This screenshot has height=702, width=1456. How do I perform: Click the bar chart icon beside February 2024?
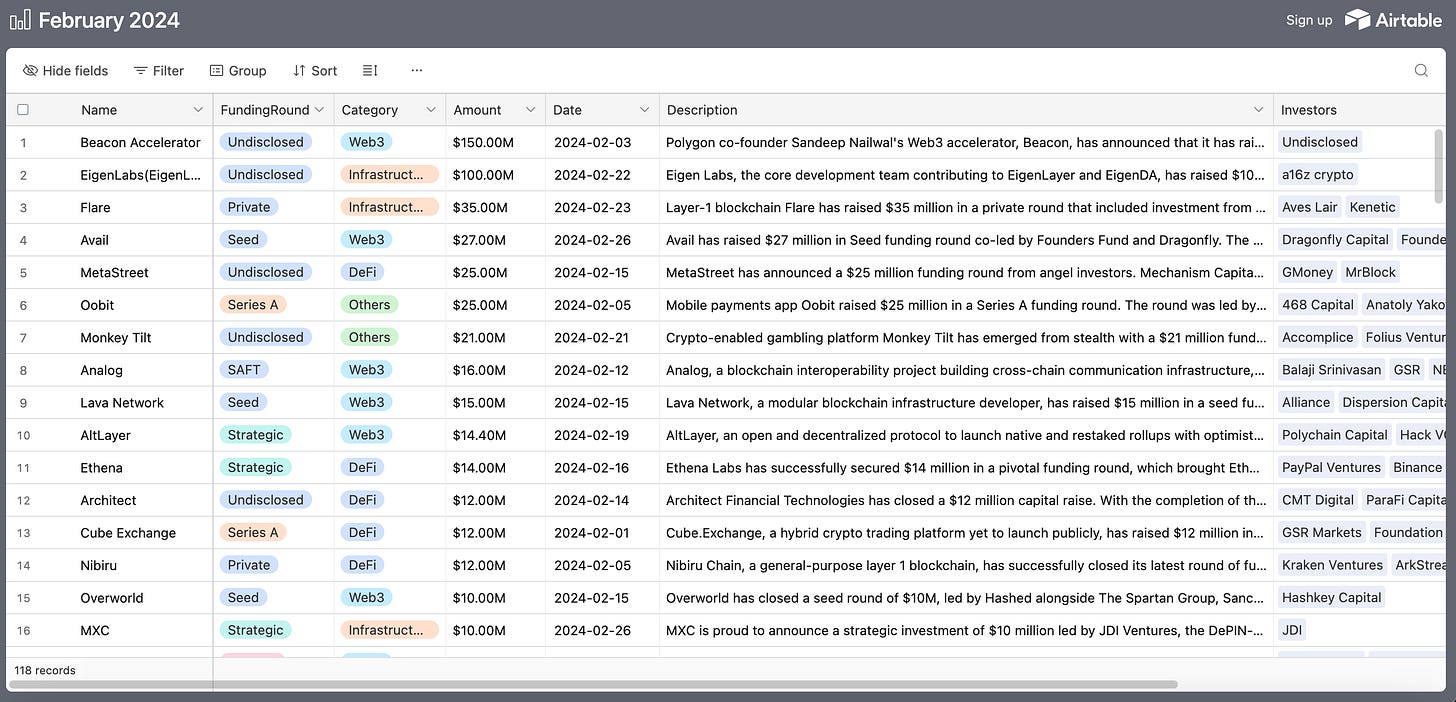pyautogui.click(x=20, y=20)
